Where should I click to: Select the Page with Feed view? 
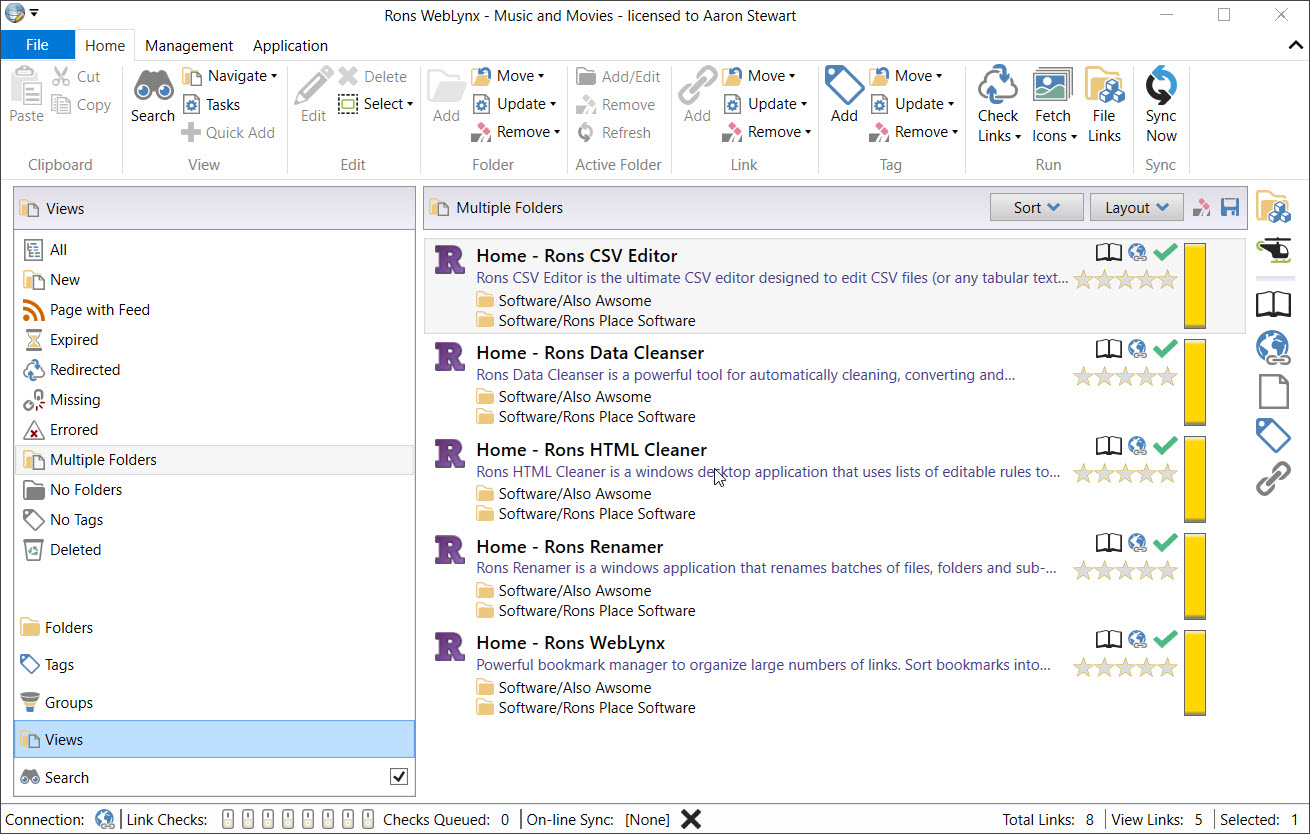[x=214, y=310]
